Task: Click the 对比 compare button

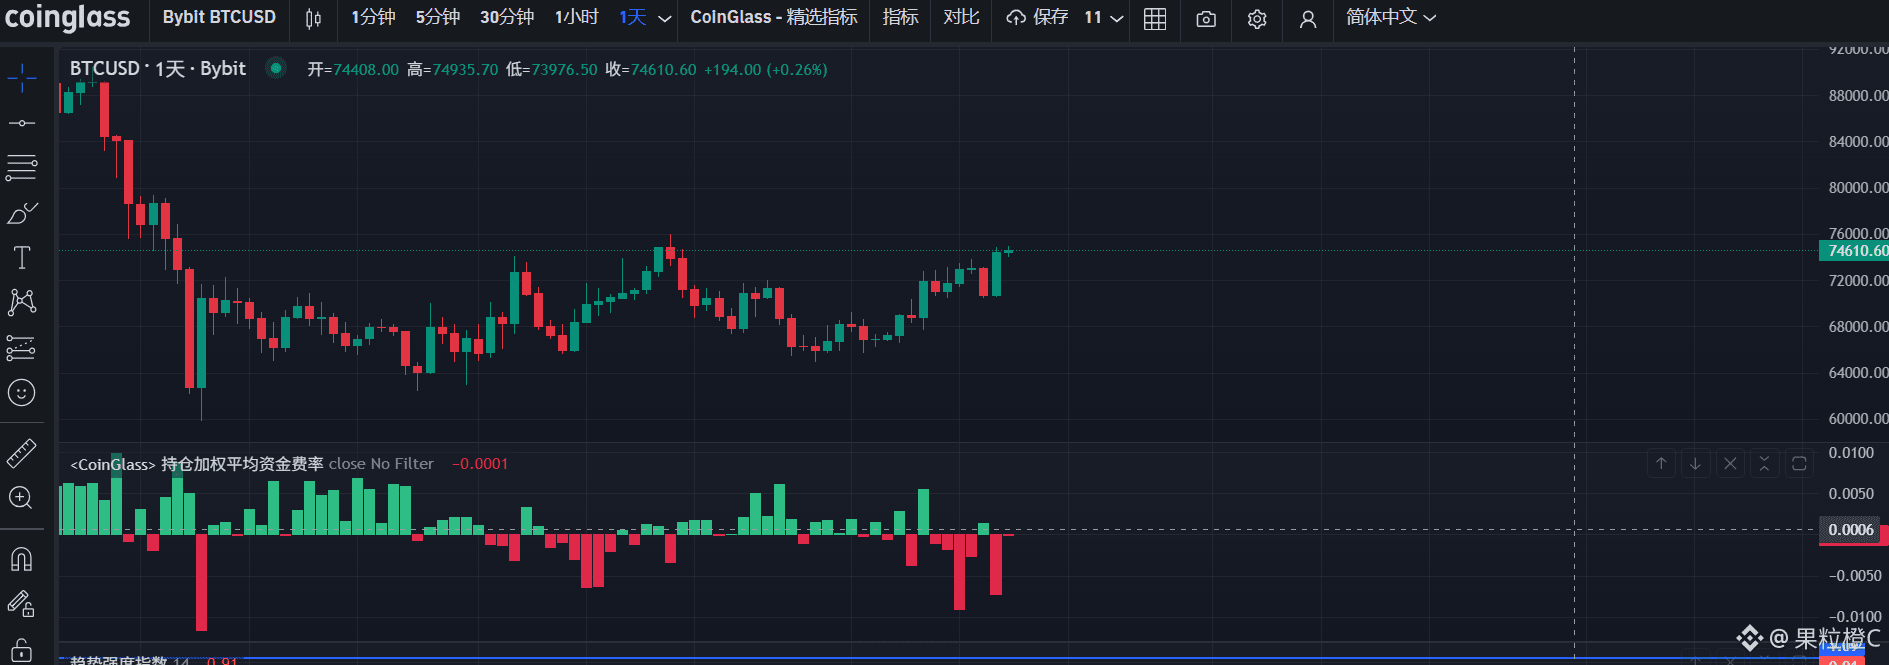Action: 961,17
